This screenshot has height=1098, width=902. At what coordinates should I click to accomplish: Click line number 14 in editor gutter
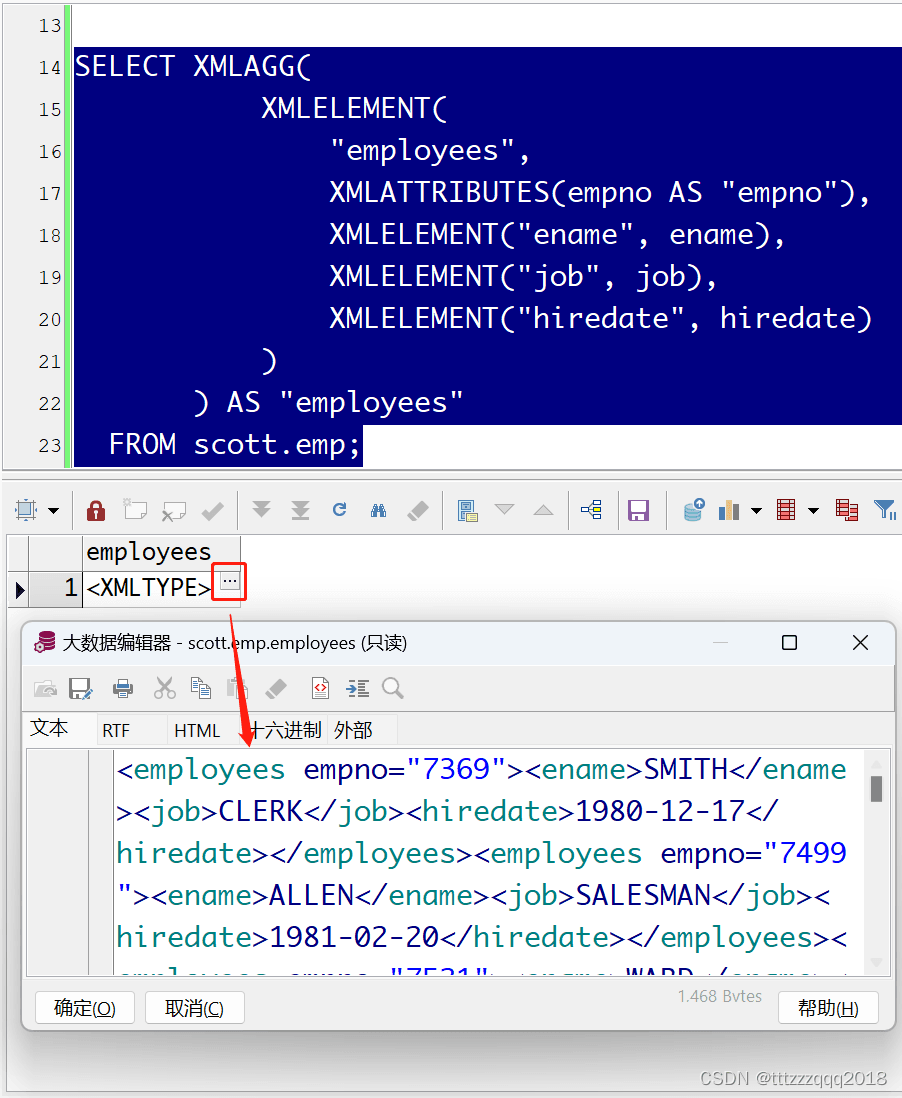click(x=50, y=67)
